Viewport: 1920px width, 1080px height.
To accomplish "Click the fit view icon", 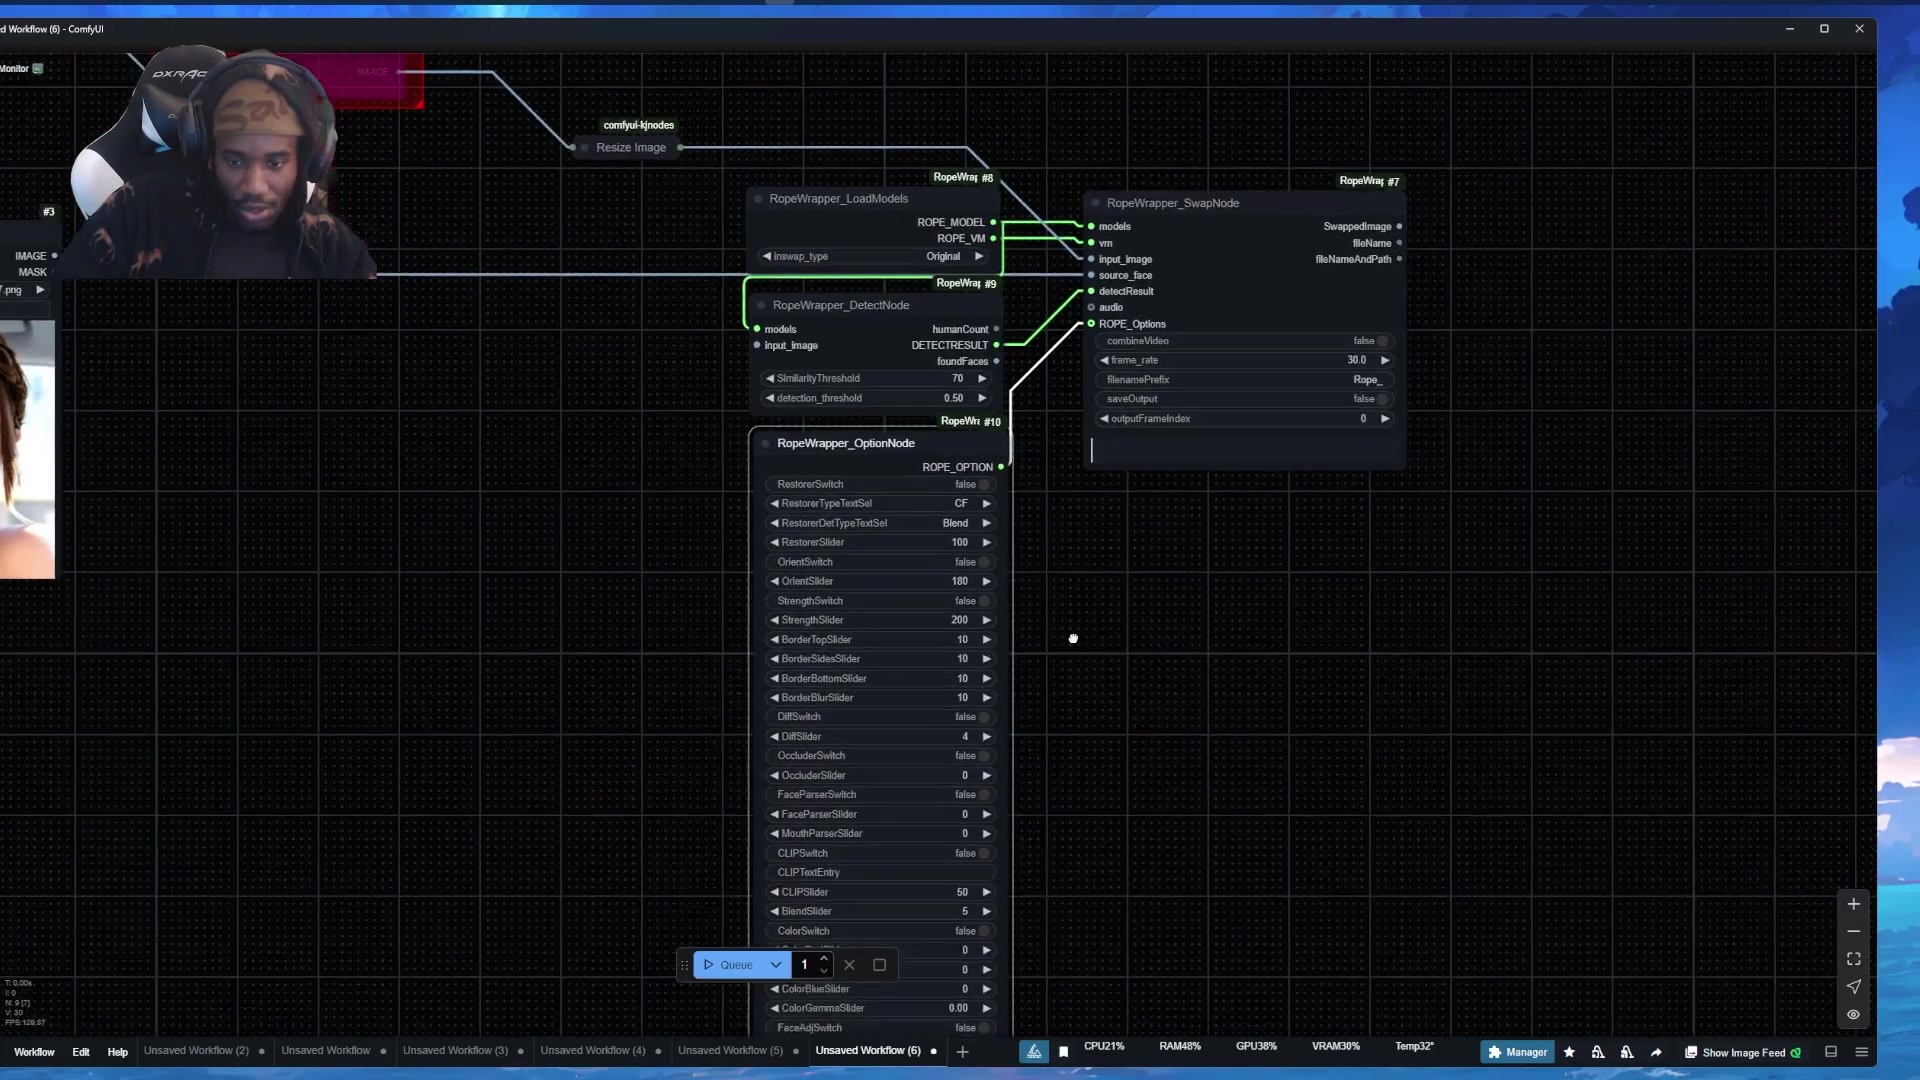I will 1853,959.
